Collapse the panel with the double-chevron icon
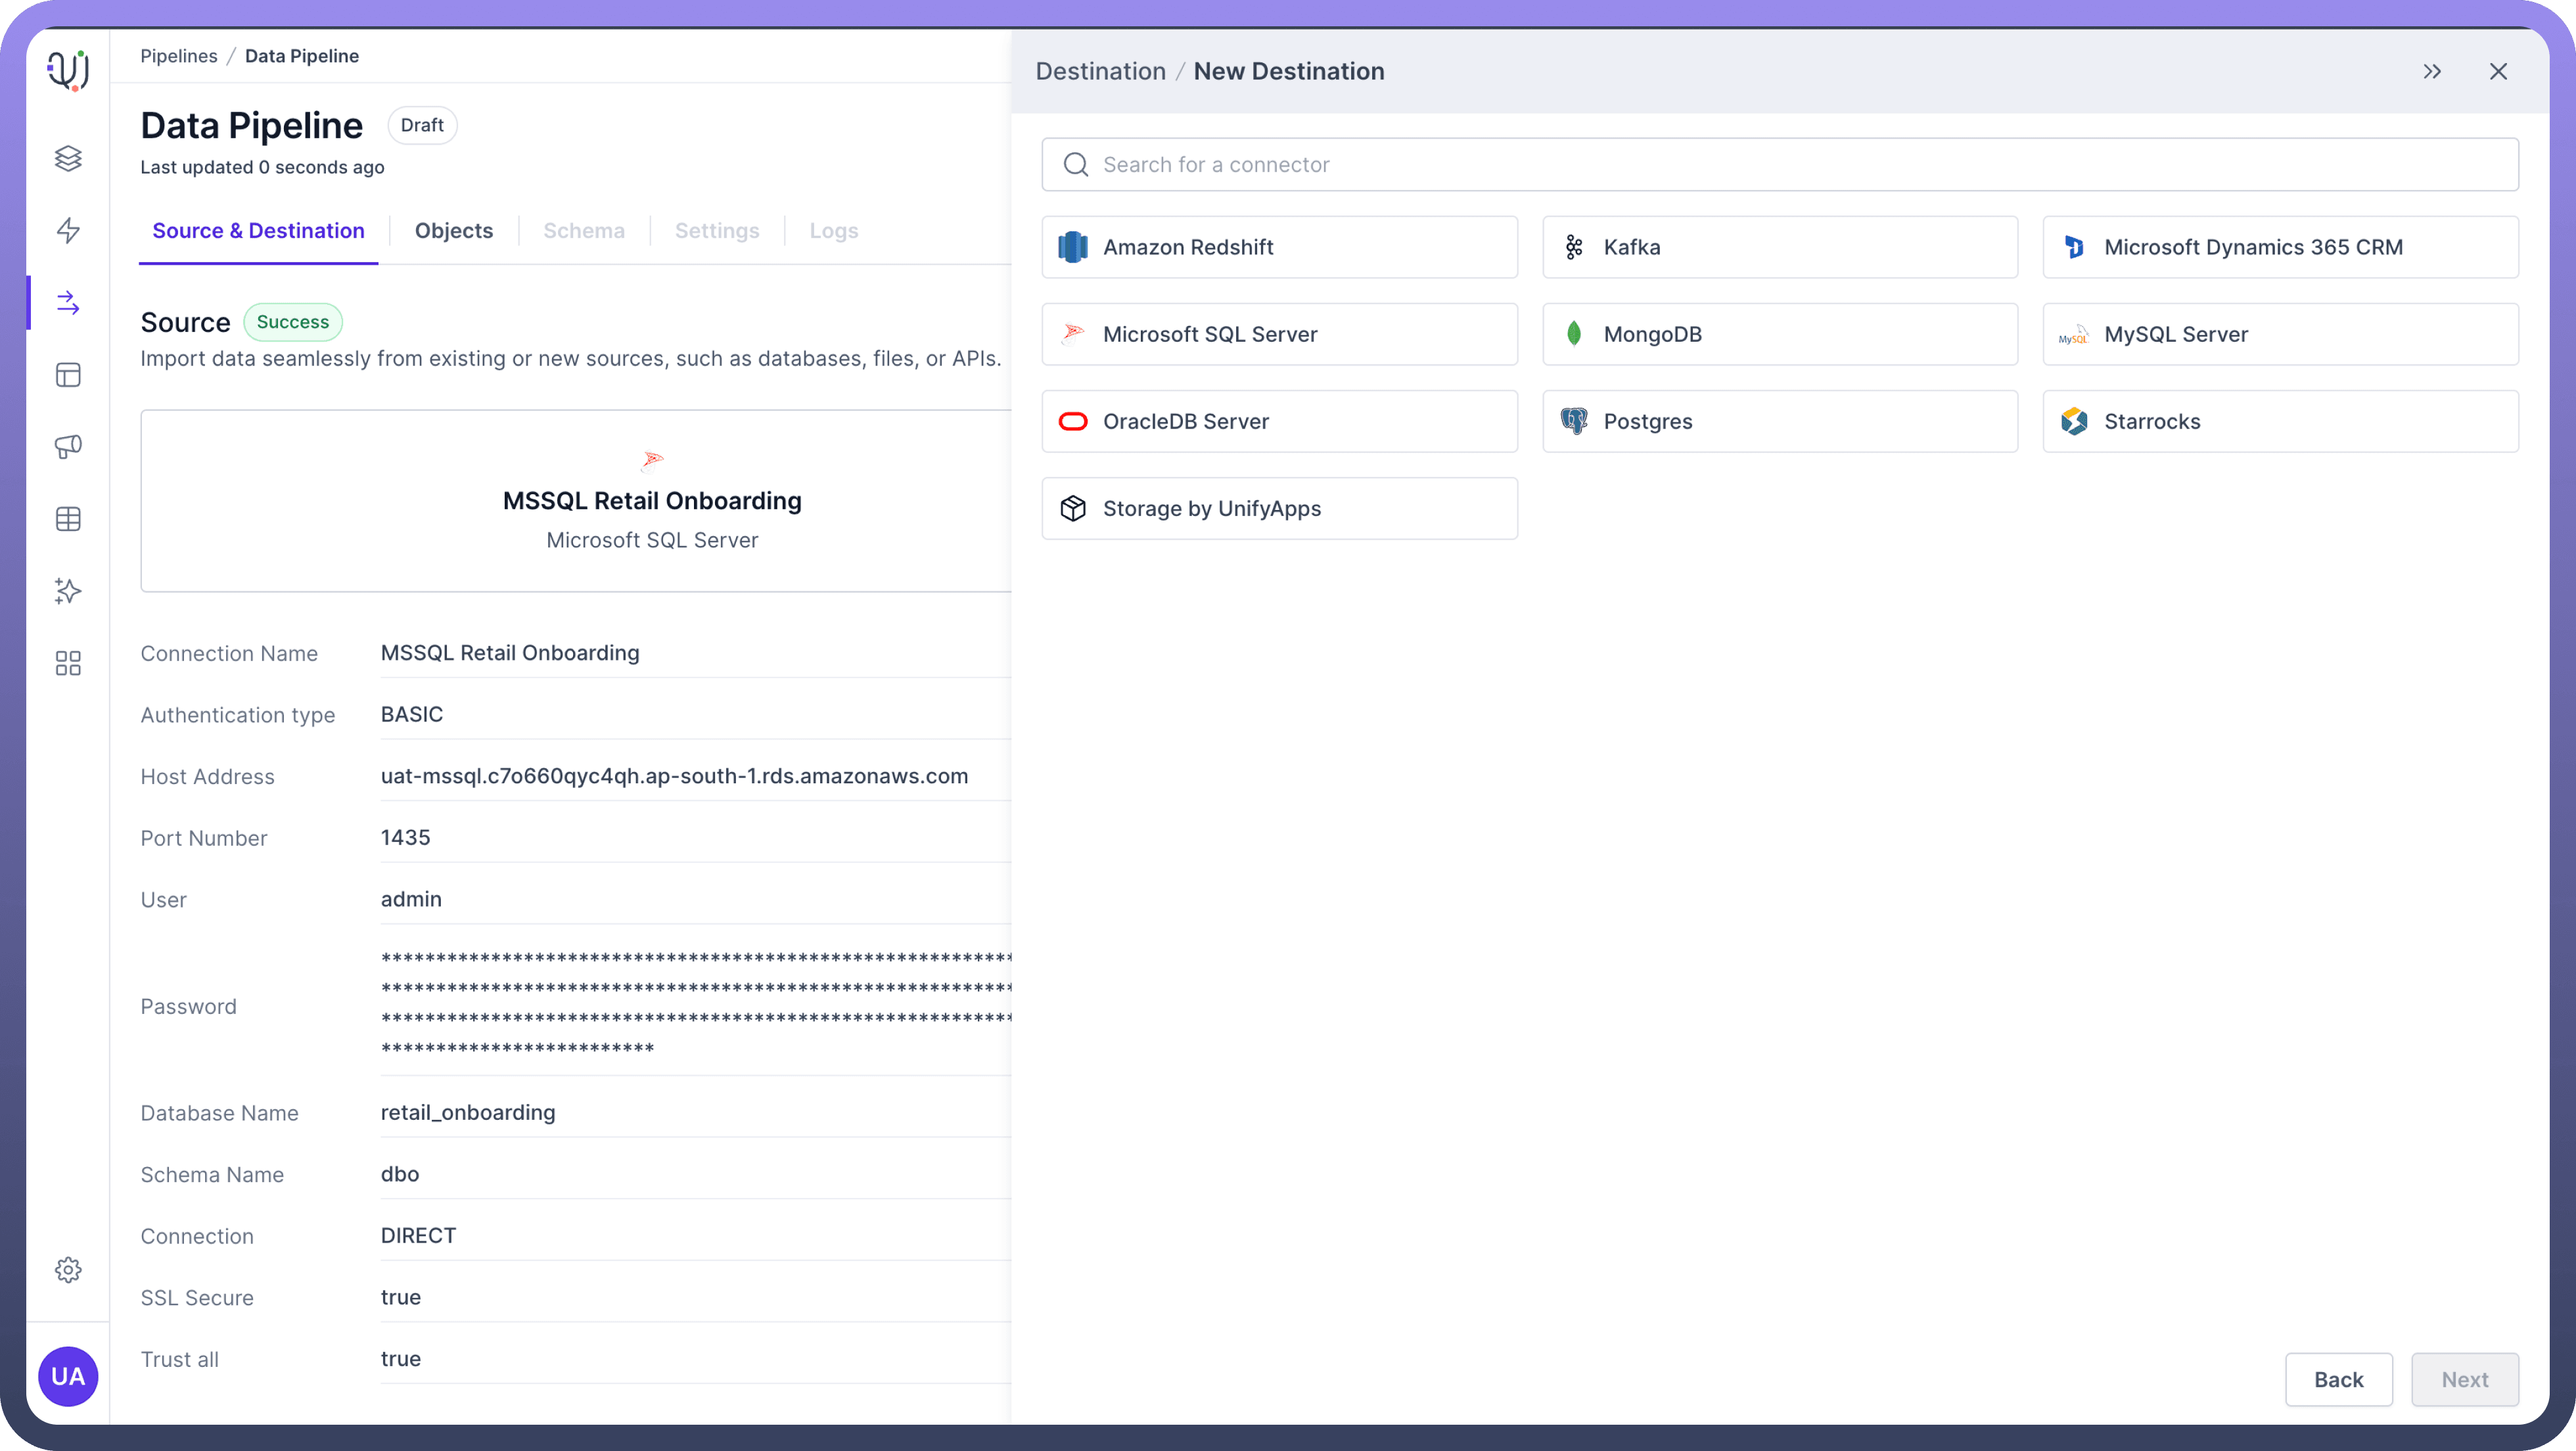This screenshot has width=2576, height=1451. pyautogui.click(x=2432, y=71)
